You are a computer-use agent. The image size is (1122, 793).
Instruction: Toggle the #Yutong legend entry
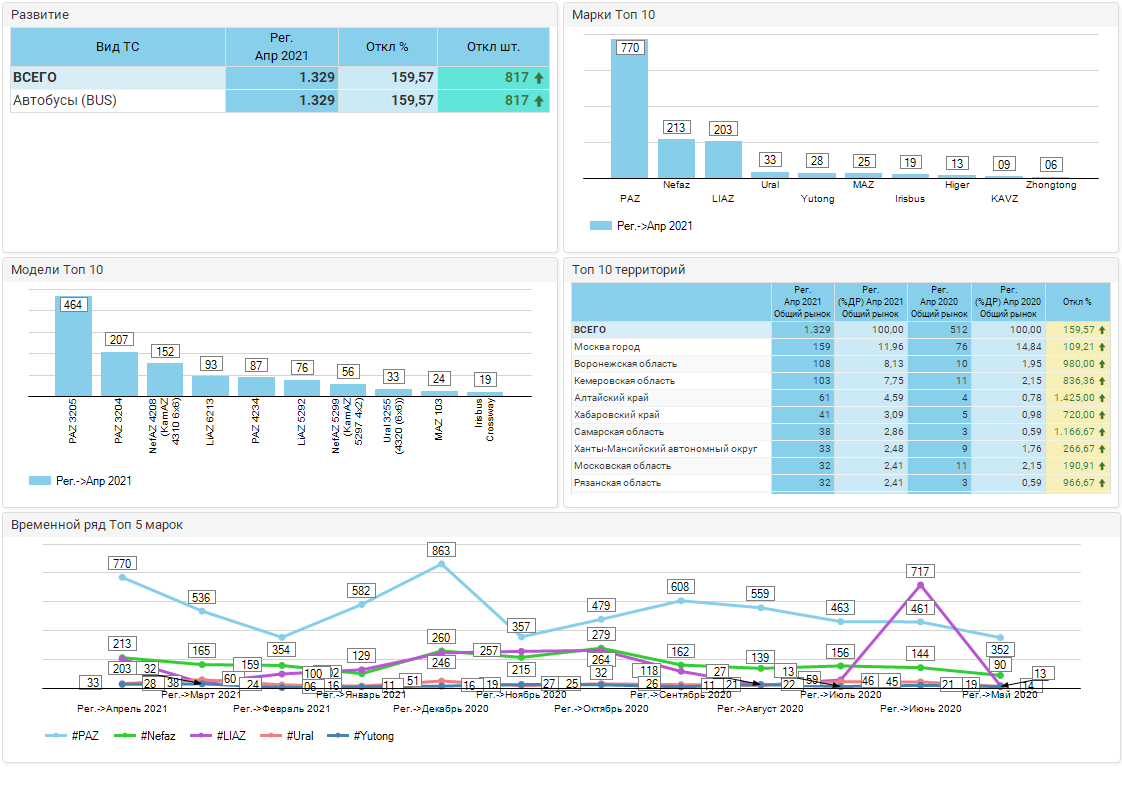pos(365,736)
